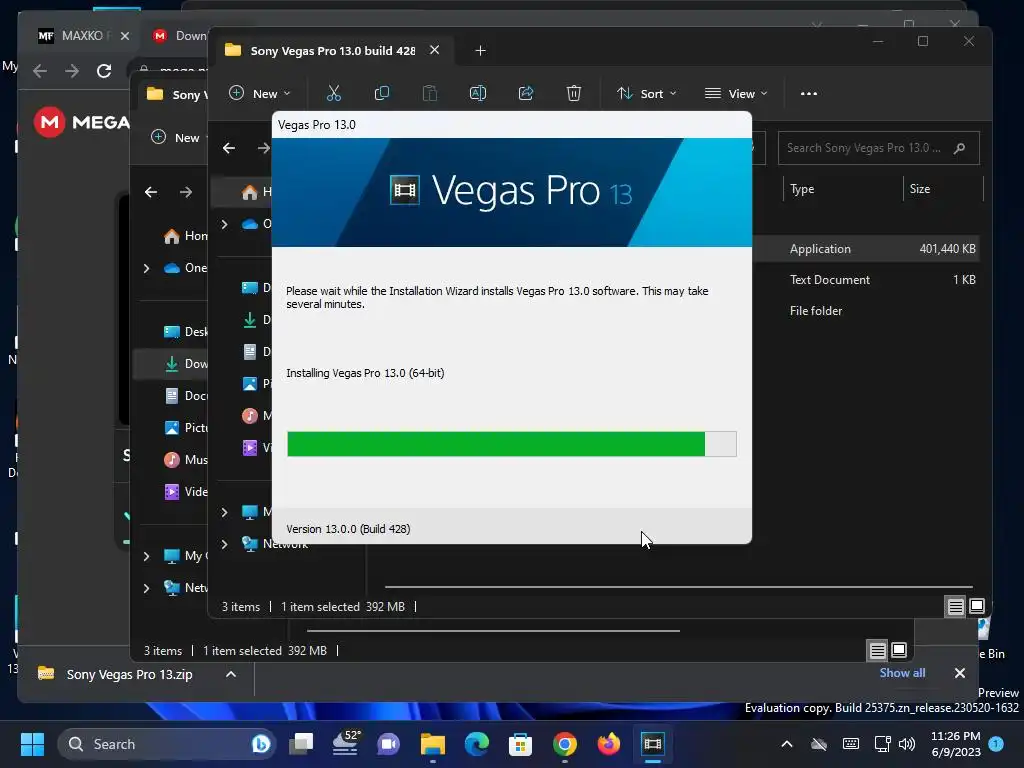
Task: Open the See more three-dots menu
Action: pos(808,93)
